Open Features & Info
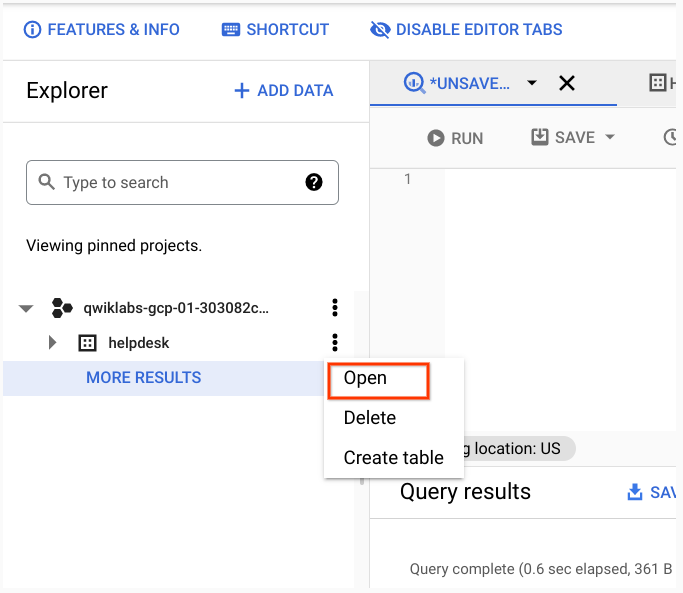This screenshot has height=593, width=683. [x=101, y=30]
